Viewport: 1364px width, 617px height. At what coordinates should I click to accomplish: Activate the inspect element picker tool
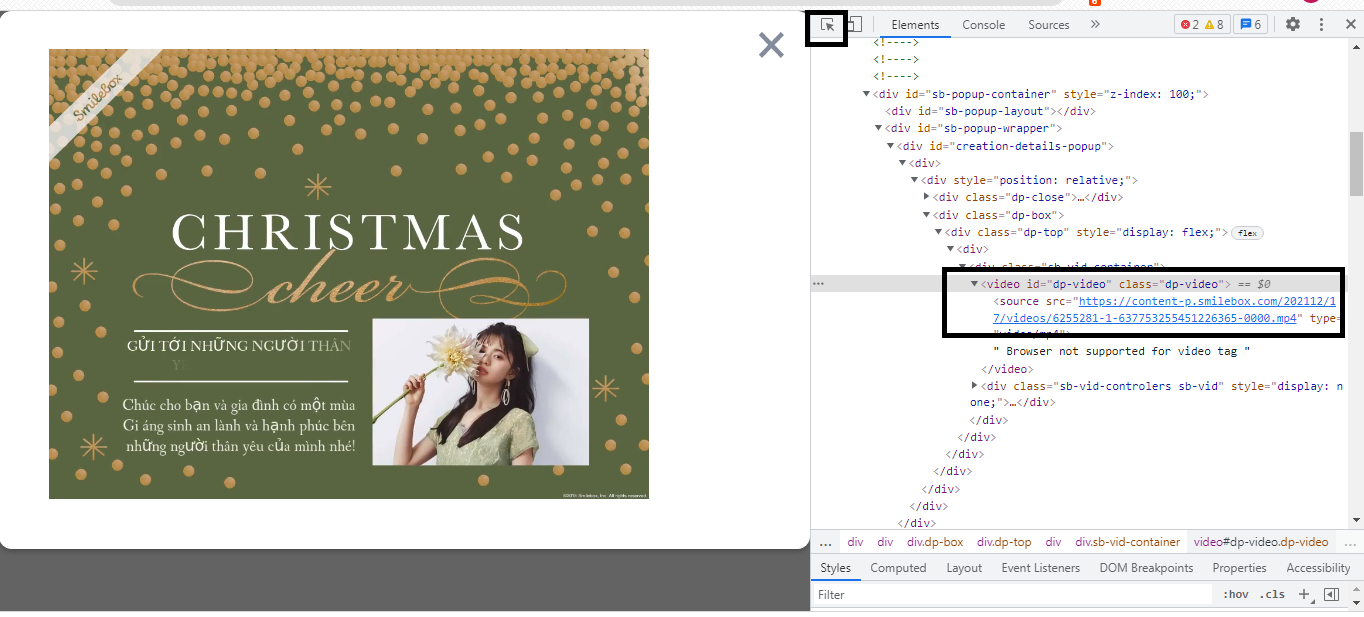(x=828, y=25)
